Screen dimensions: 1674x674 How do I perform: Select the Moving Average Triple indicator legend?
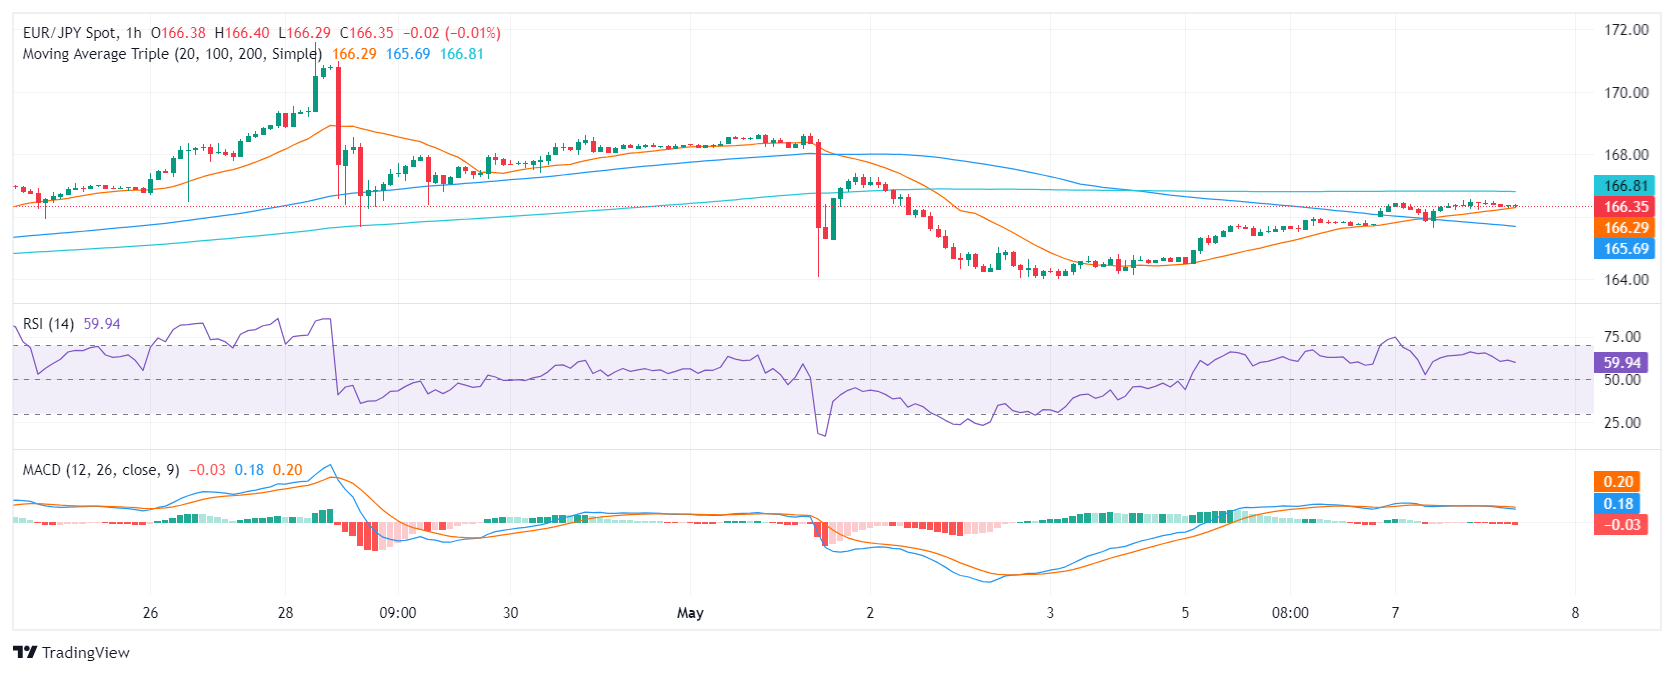tap(172, 54)
